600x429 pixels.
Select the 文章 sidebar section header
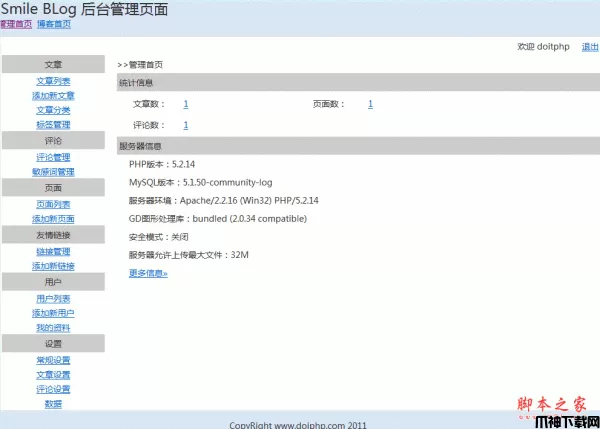[x=53, y=64]
